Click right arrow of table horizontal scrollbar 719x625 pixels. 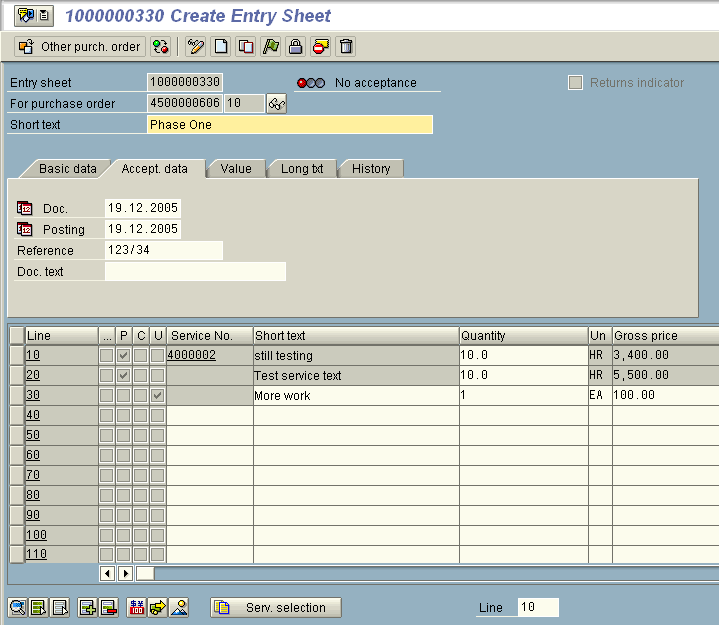[x=126, y=574]
